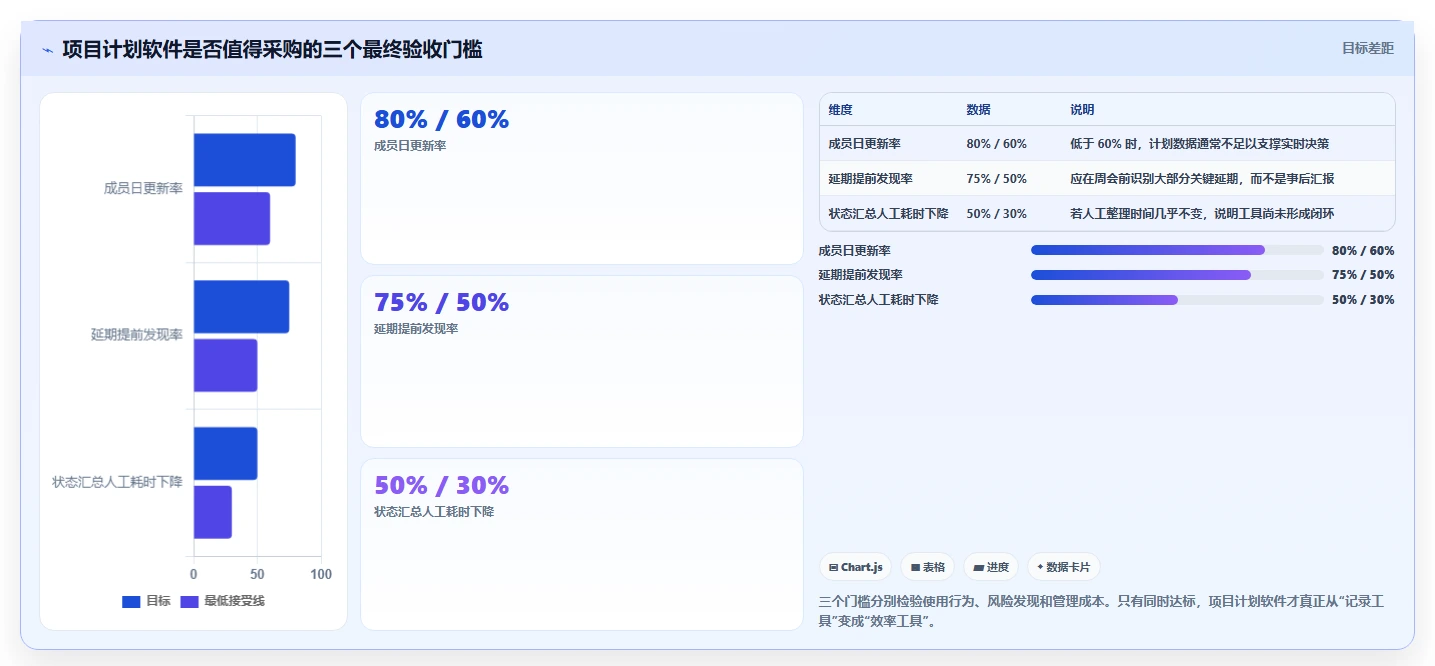This screenshot has width=1435, height=666.
Task: Click the 维度 table column header
Action: pos(840,110)
